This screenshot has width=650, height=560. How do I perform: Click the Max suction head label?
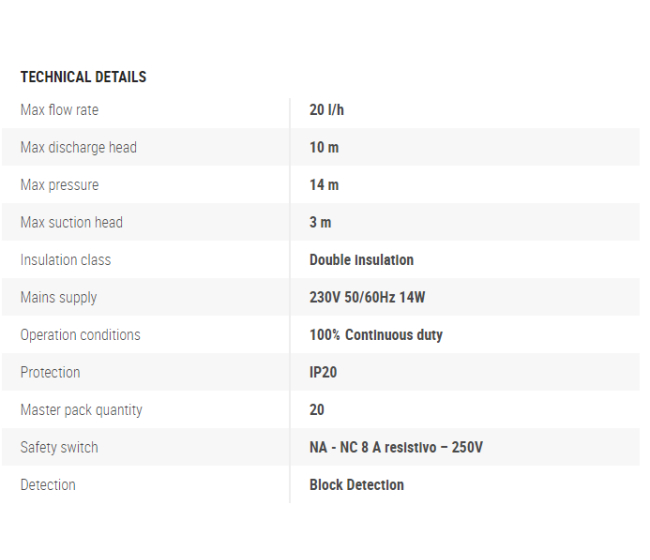[71, 222]
